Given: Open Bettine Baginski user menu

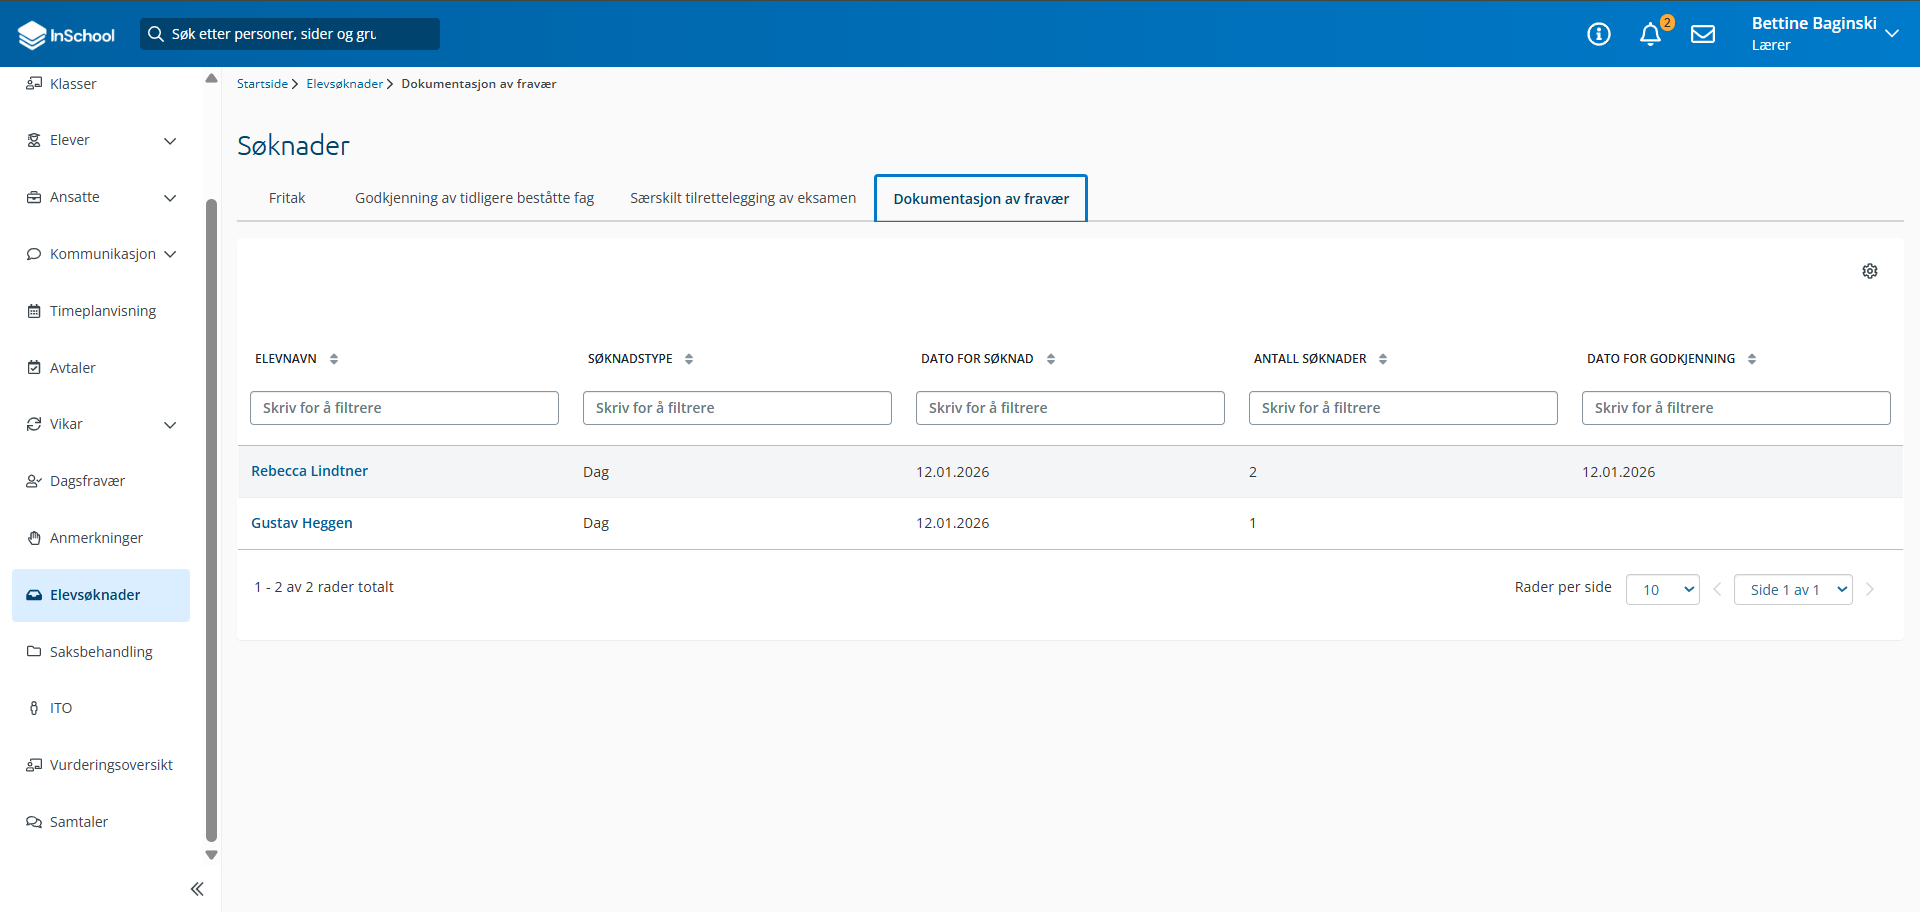Looking at the screenshot, I should [x=1825, y=34].
